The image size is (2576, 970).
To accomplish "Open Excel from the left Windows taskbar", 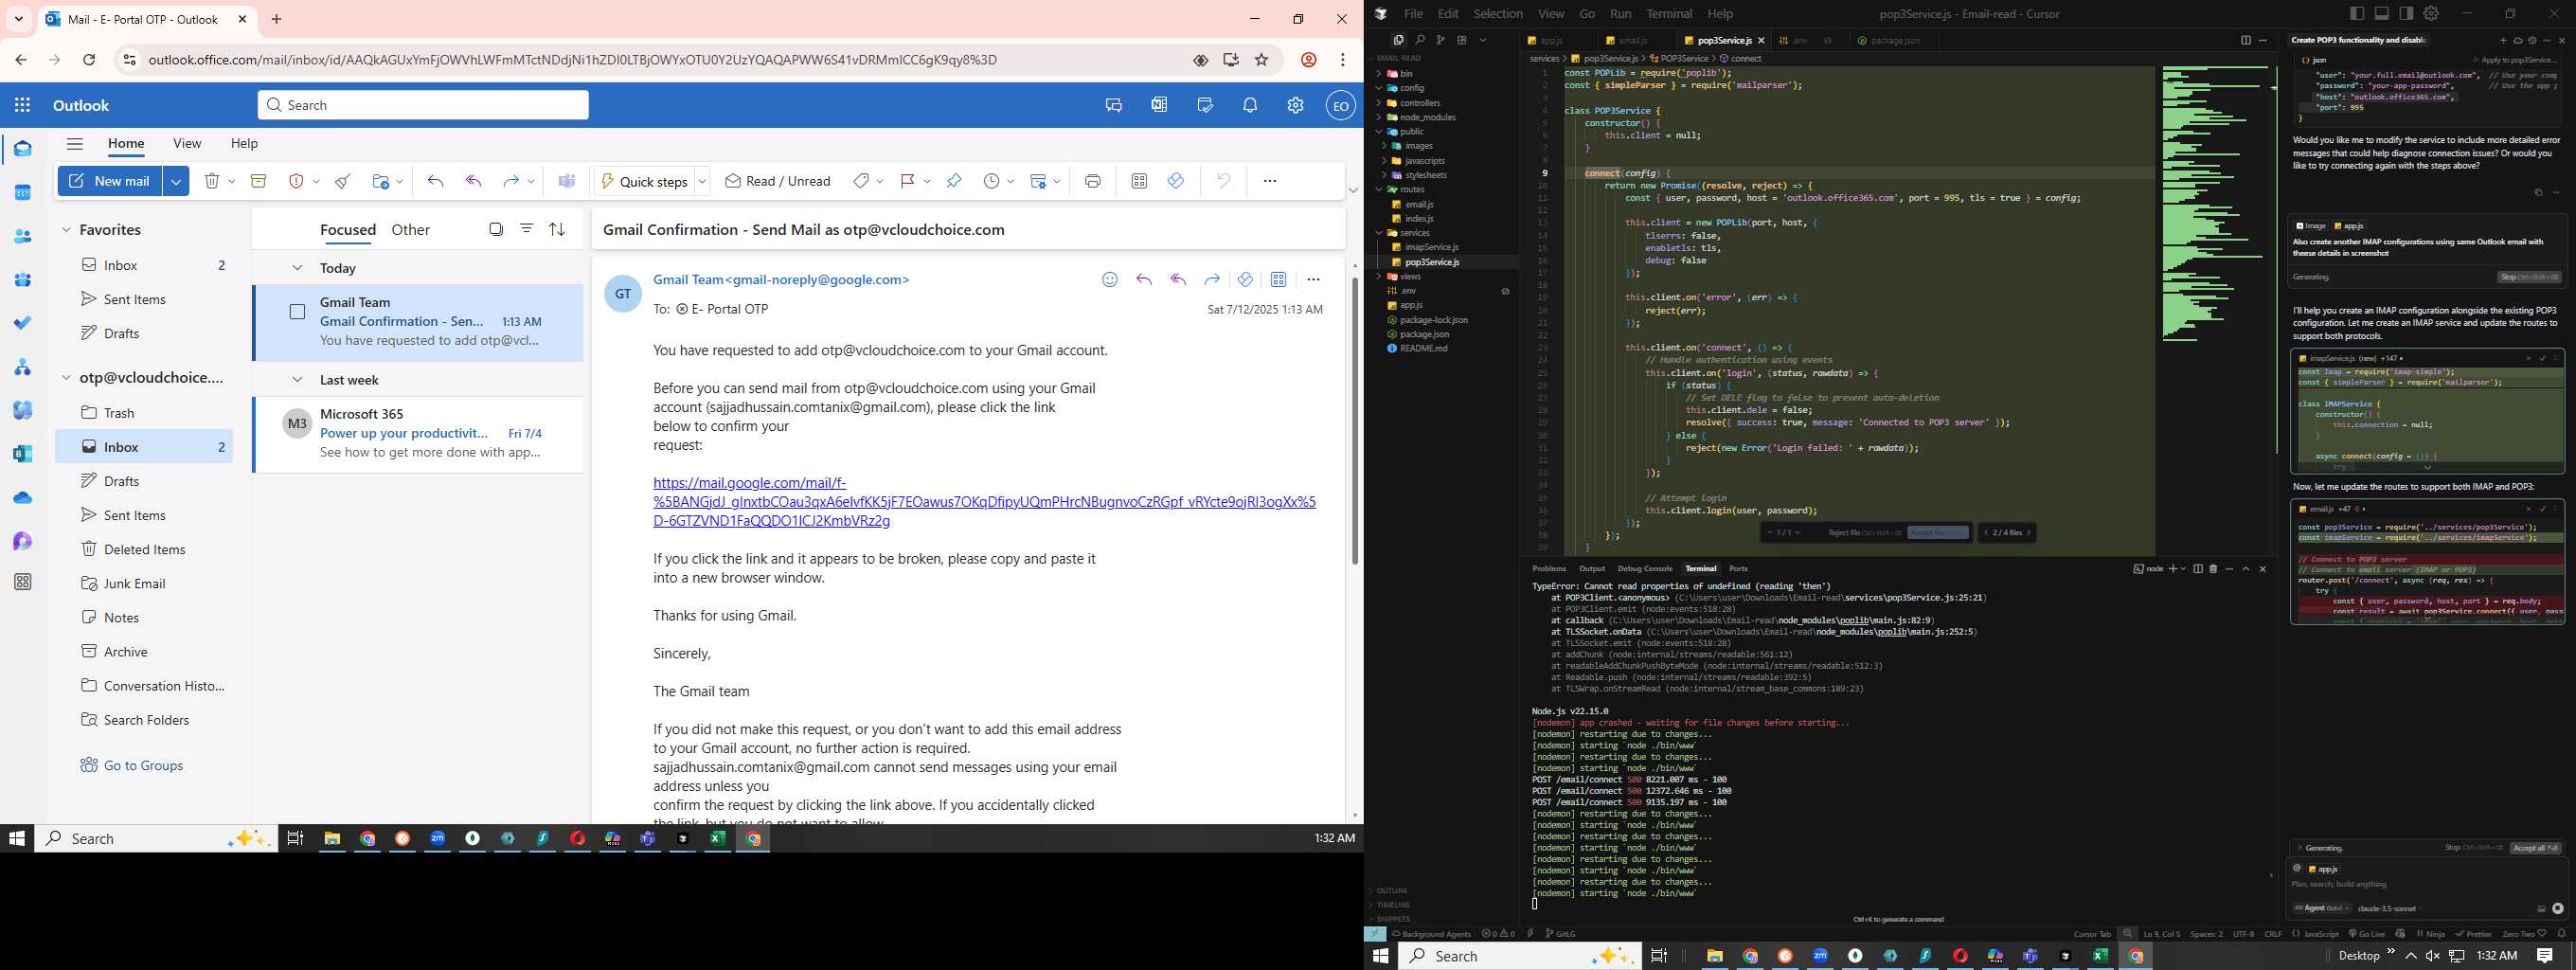I will 717,839.
